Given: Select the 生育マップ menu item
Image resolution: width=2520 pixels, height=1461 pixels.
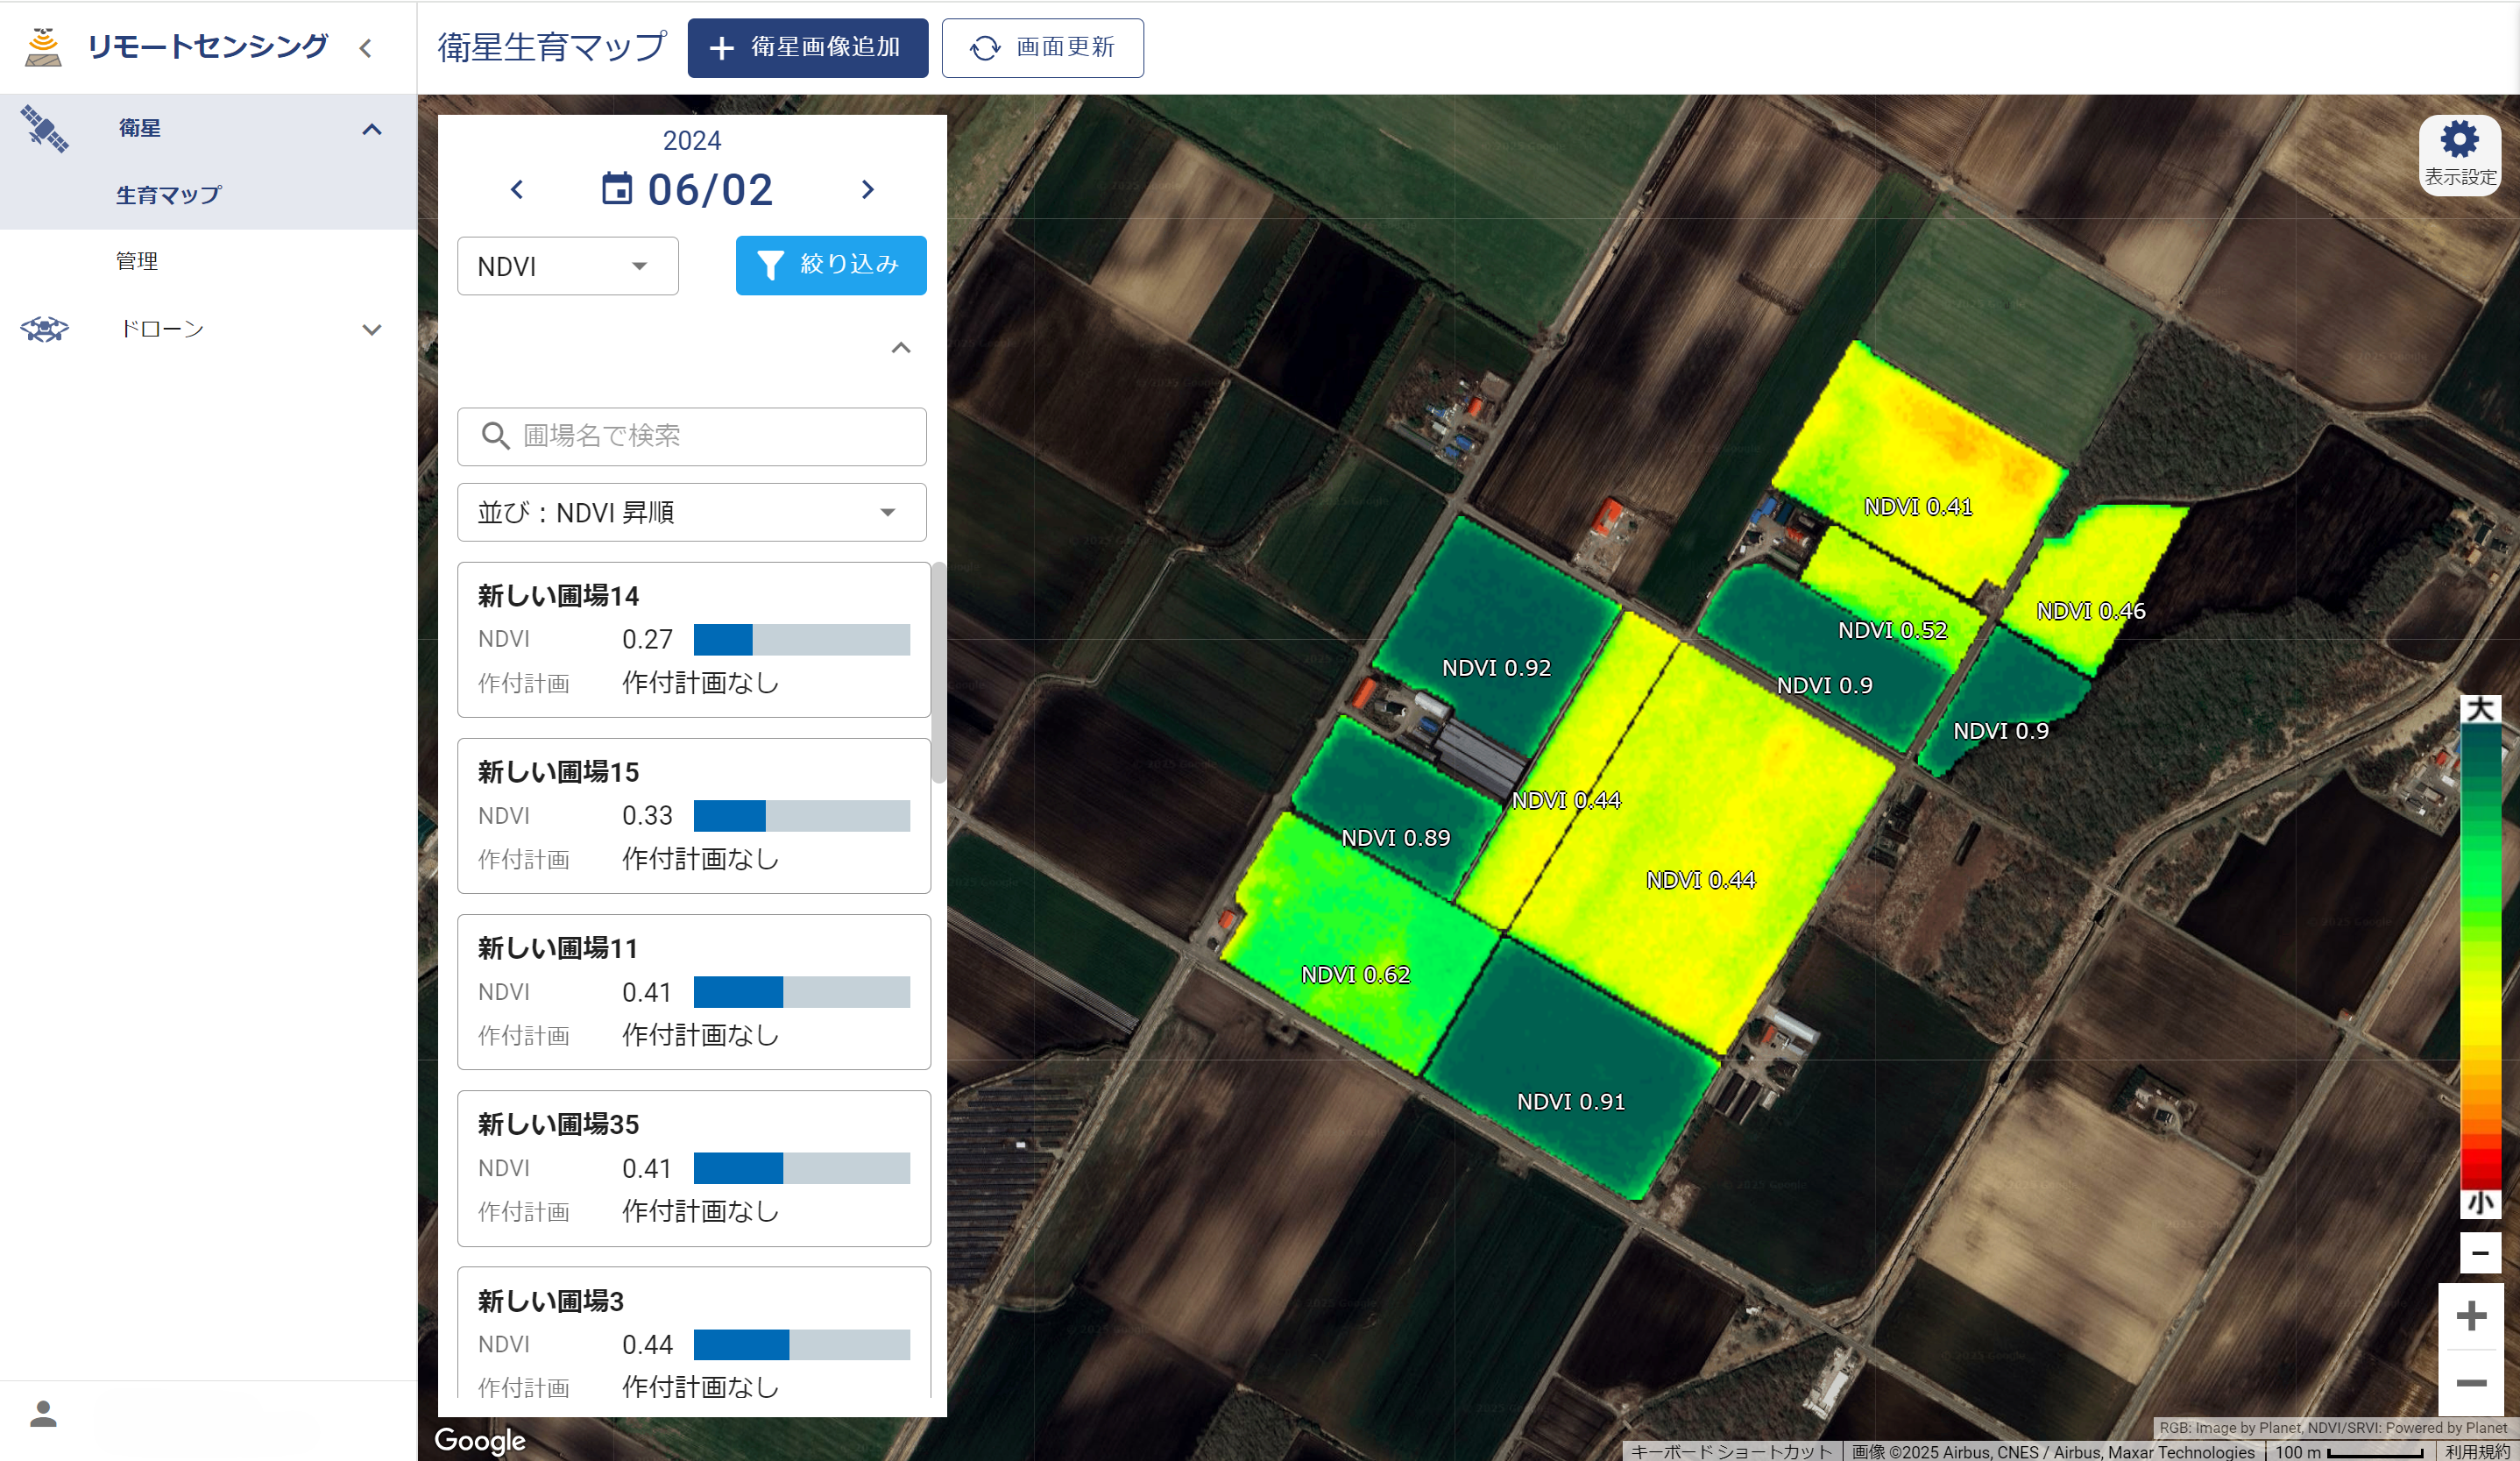Looking at the screenshot, I should point(168,195).
